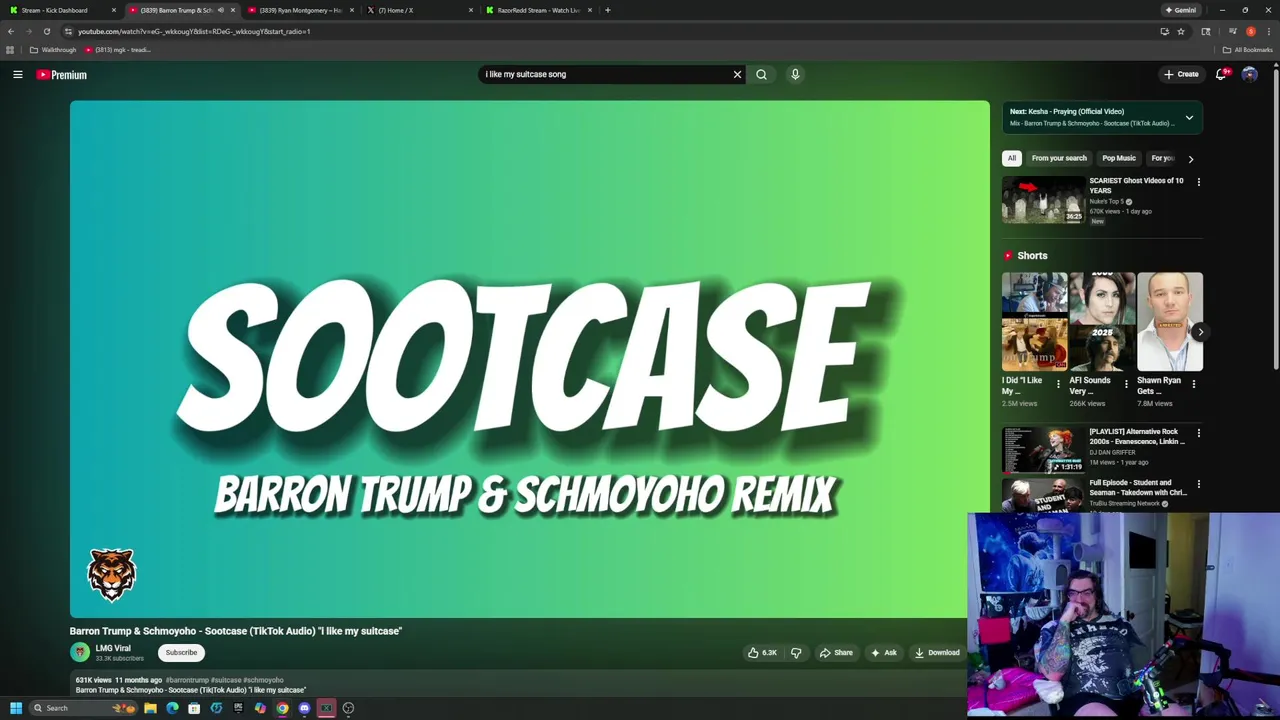Viewport: 1280px width, 720px height.
Task: Close the Home / X tab
Action: (471, 10)
